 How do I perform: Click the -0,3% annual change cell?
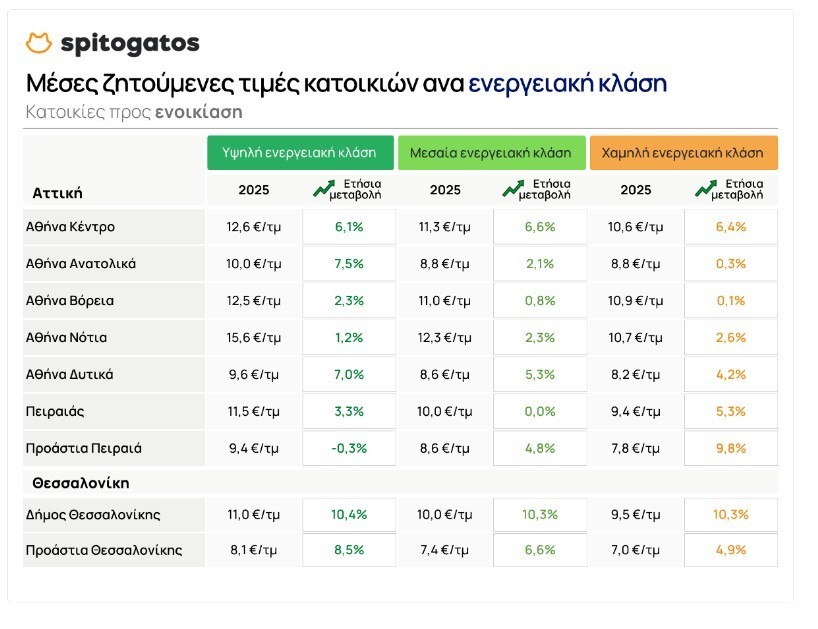348,448
